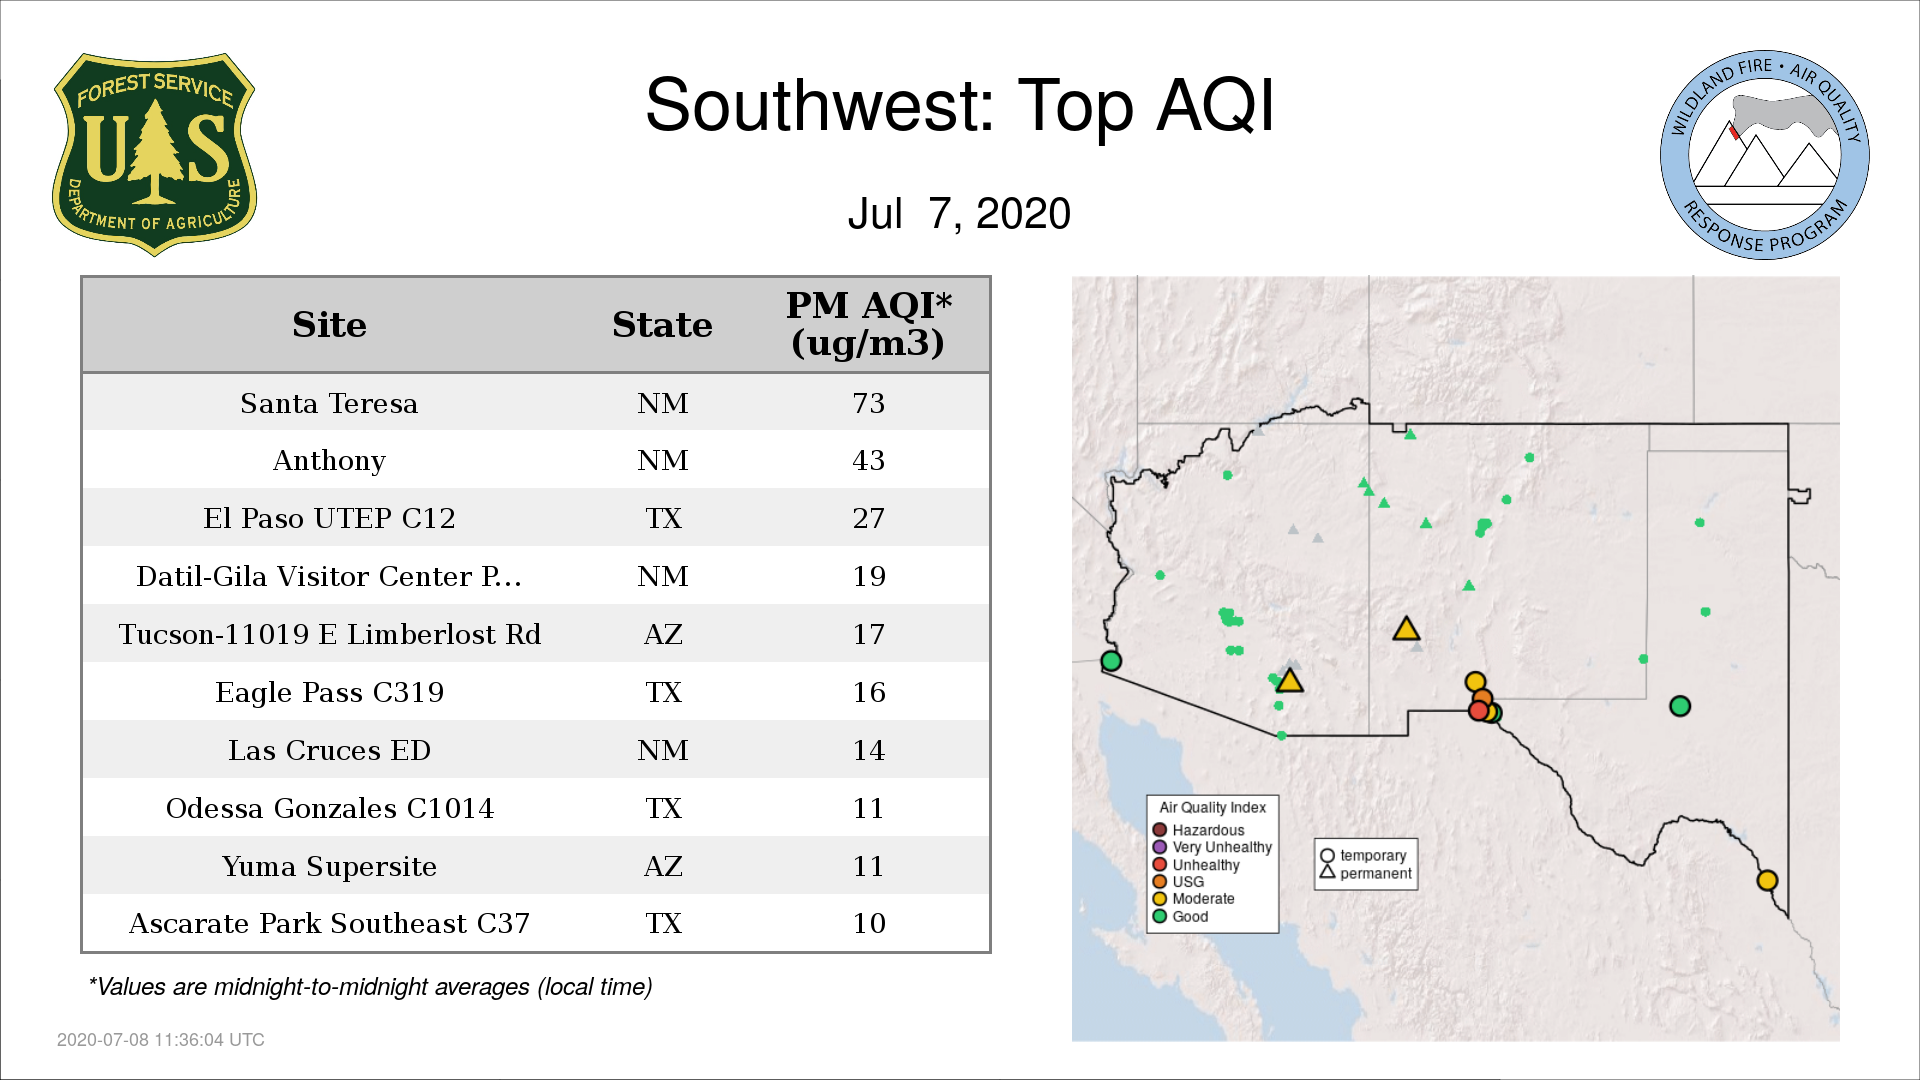
Task: Click the AQI value 10 for Ascarate Park
Action: [x=868, y=923]
